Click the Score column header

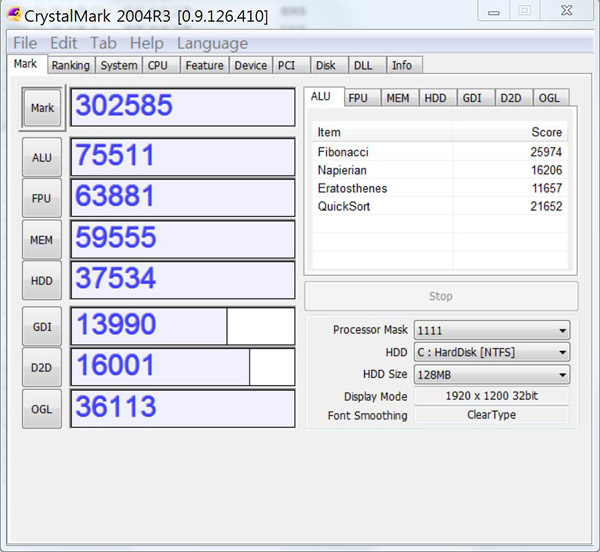pos(510,132)
